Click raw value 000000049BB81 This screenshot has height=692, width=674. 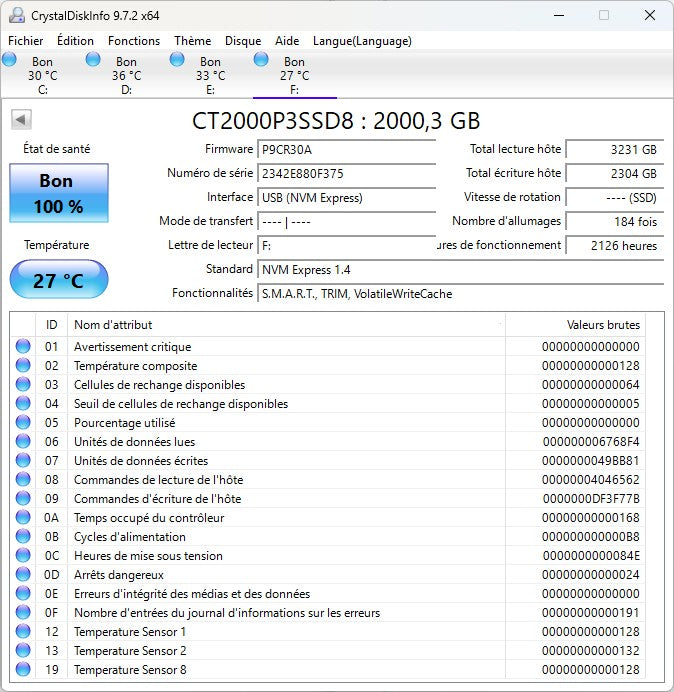pos(591,461)
